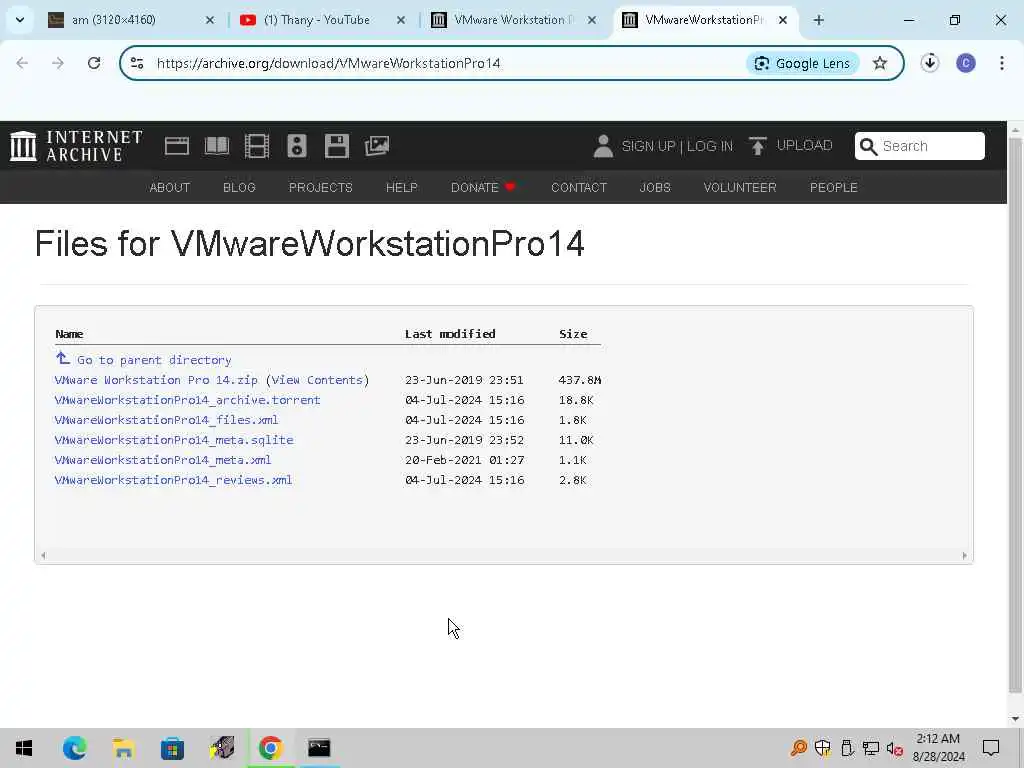Screen dimensions: 1024x768
Task: Open the PEOPLE menu item
Action: pyautogui.click(x=834, y=187)
